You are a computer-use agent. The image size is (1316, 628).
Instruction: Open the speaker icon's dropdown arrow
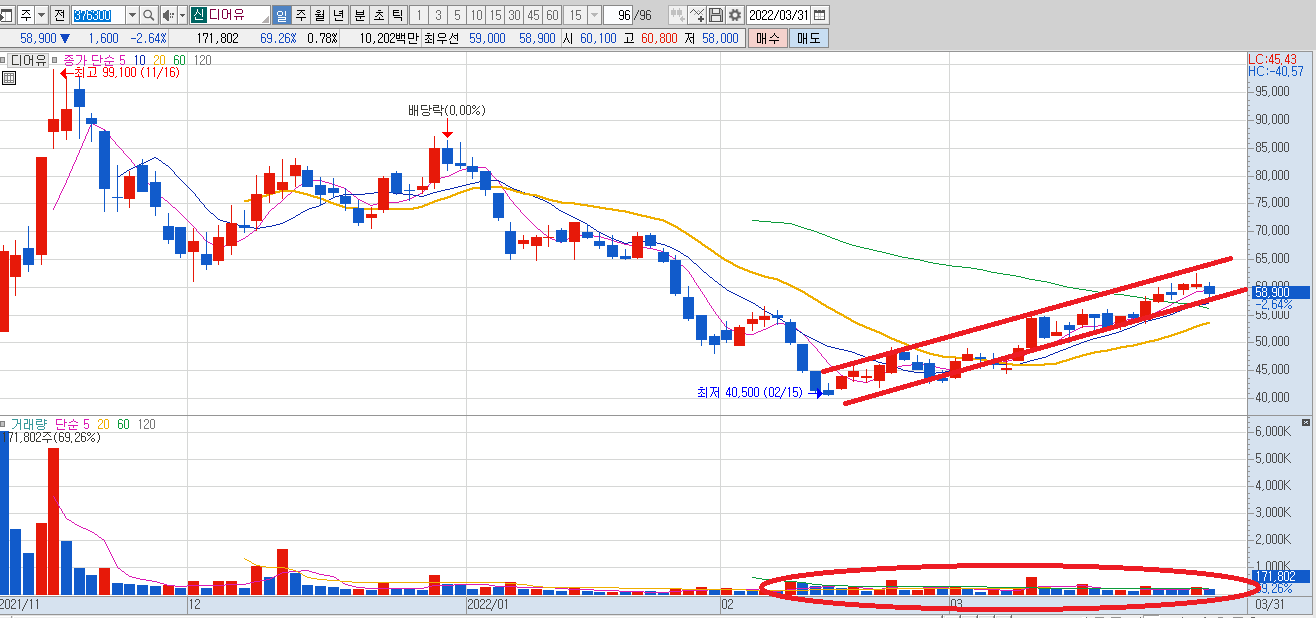pos(182,15)
